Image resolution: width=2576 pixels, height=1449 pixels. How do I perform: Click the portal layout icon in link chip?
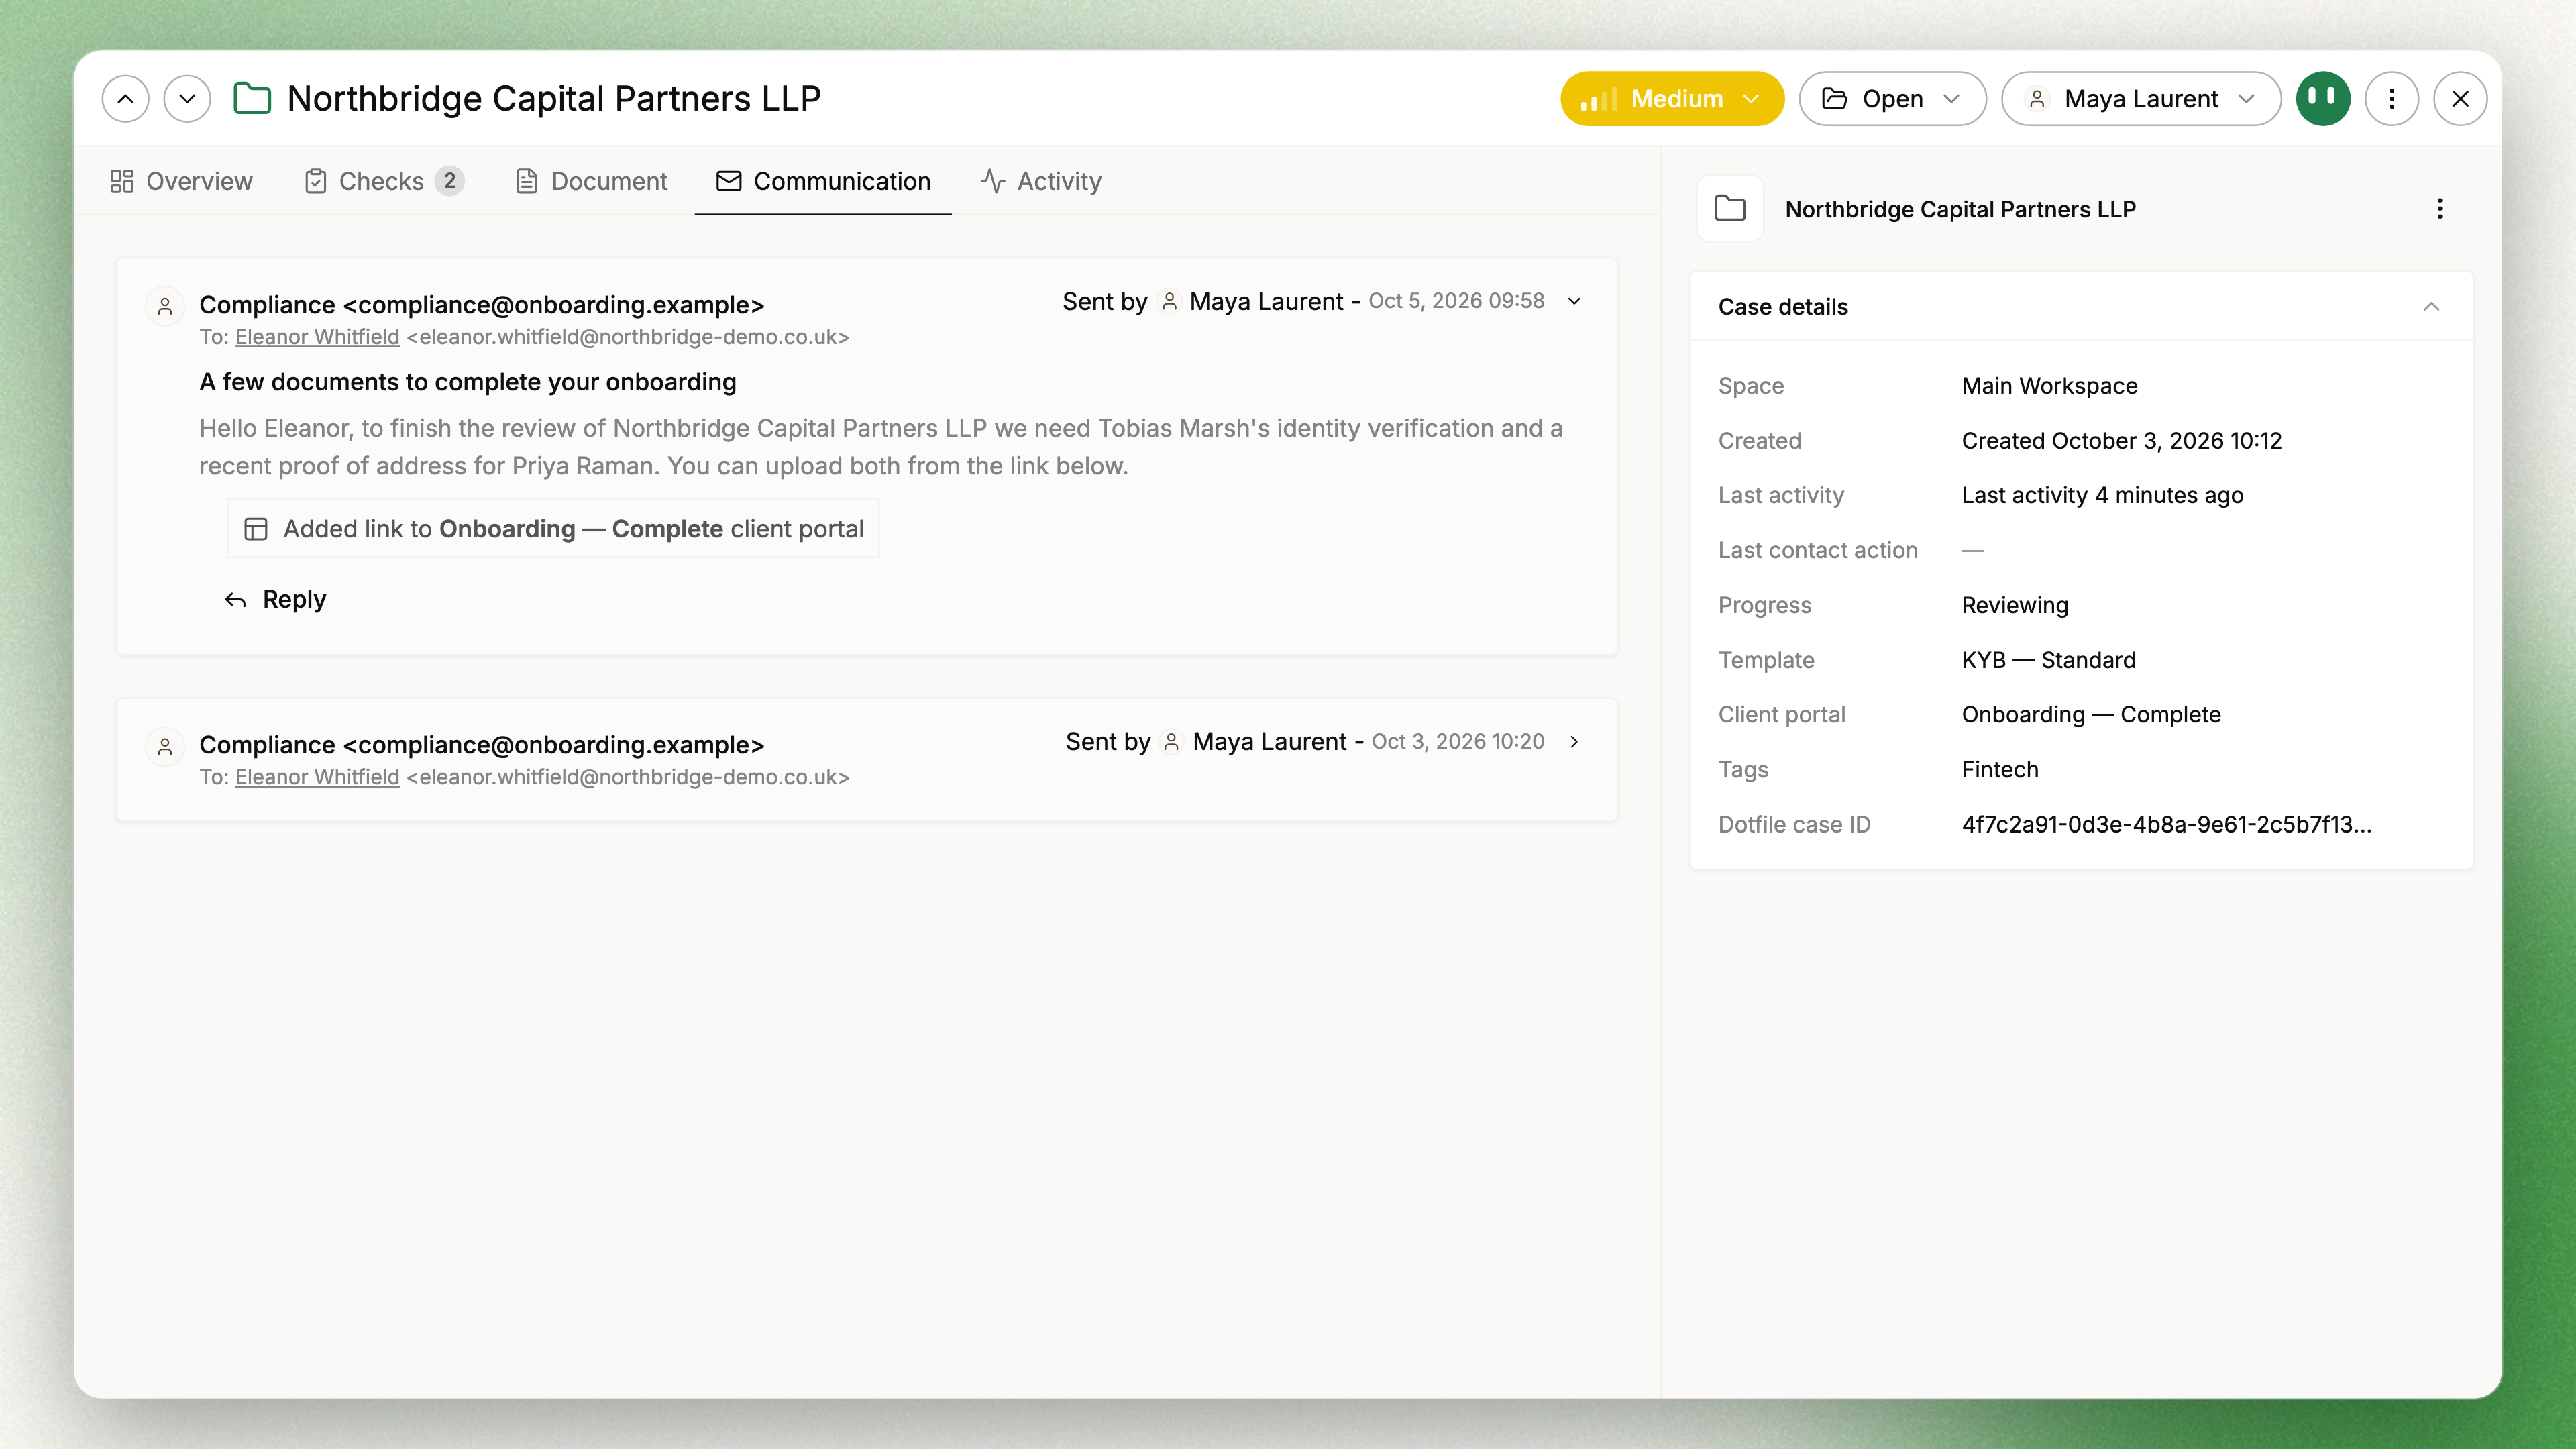[x=256, y=529]
